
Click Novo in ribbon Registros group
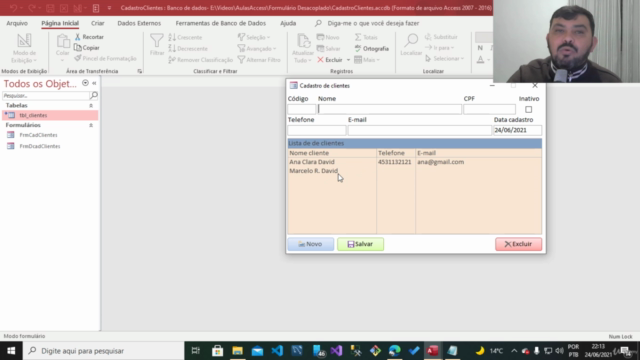click(x=328, y=37)
